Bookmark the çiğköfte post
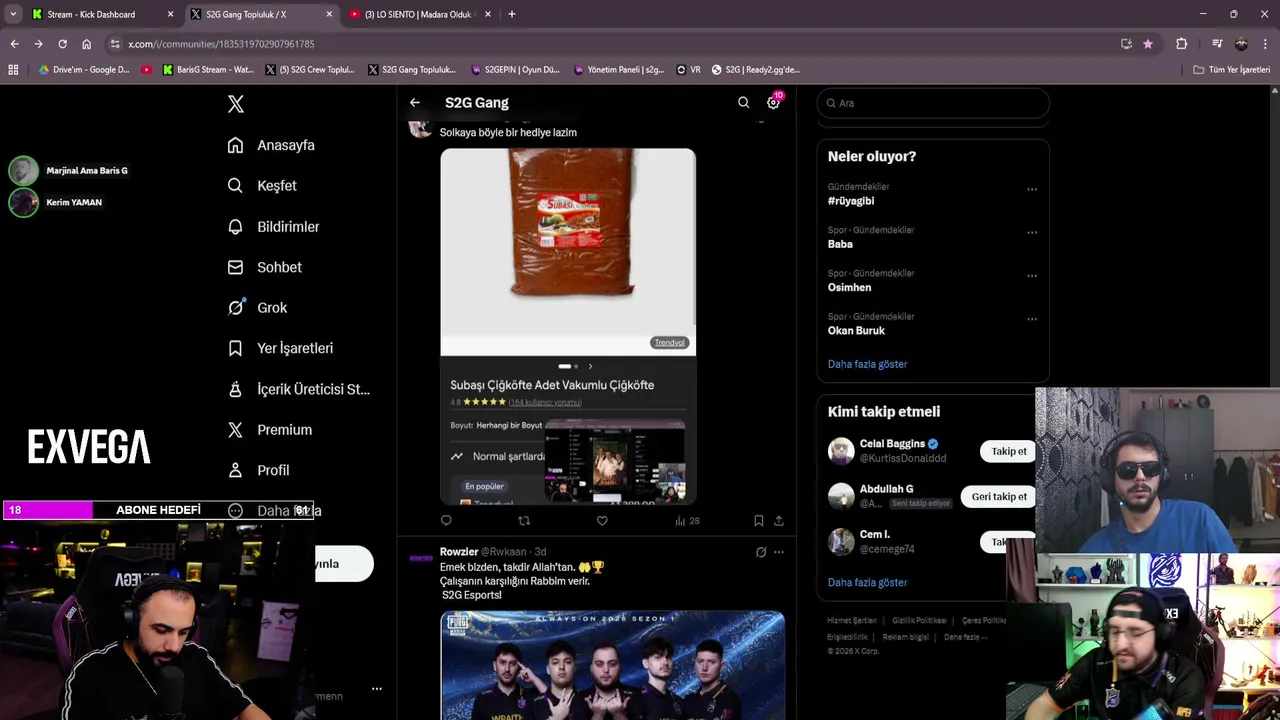Screen dimensions: 1280x720 pos(759,520)
